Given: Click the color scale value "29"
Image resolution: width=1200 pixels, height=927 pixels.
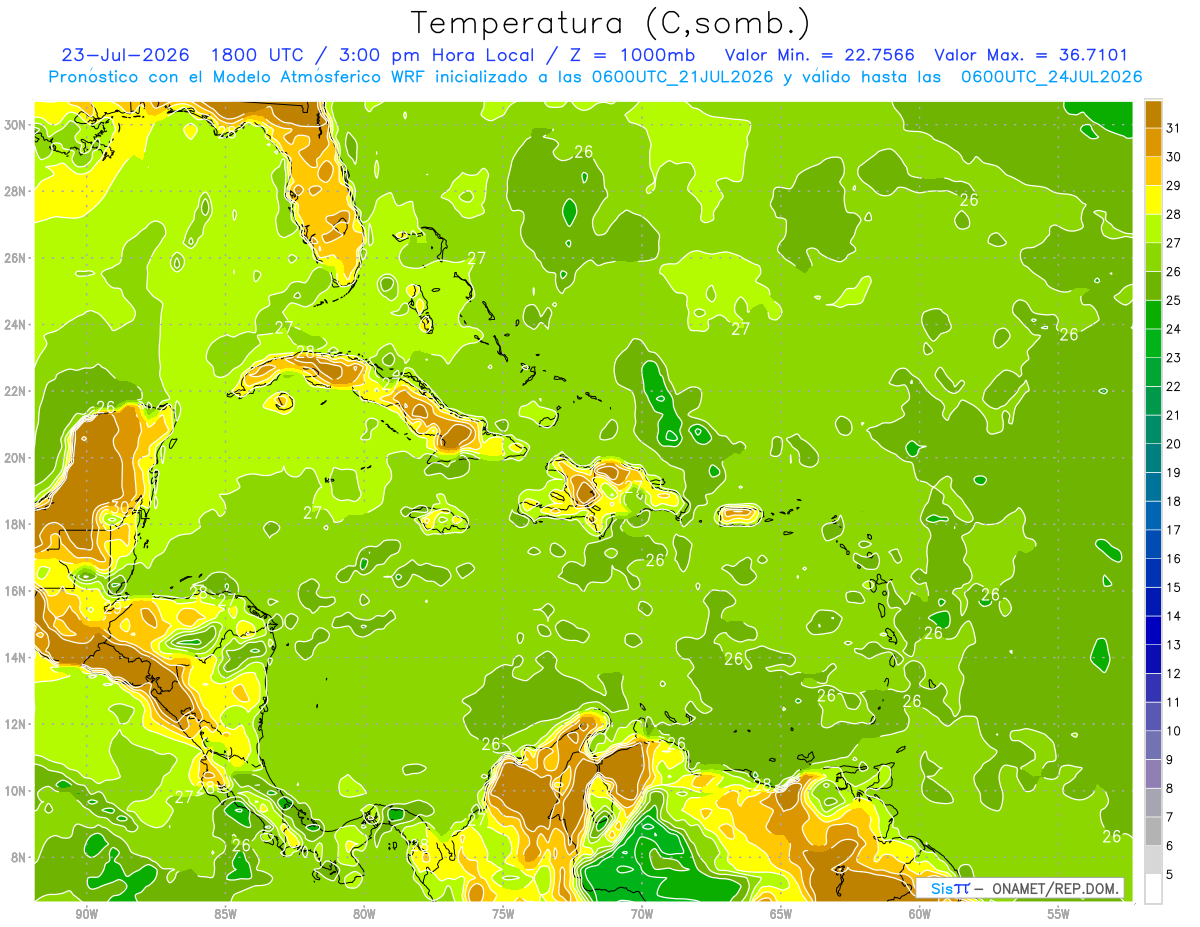Looking at the screenshot, I should (1174, 186).
